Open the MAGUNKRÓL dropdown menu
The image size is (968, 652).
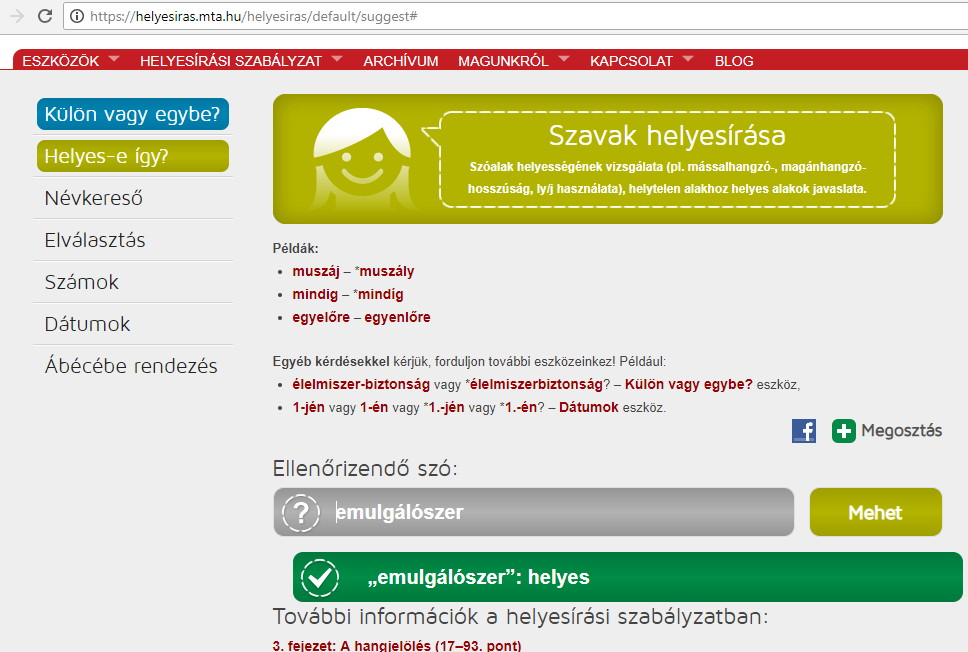pos(564,60)
